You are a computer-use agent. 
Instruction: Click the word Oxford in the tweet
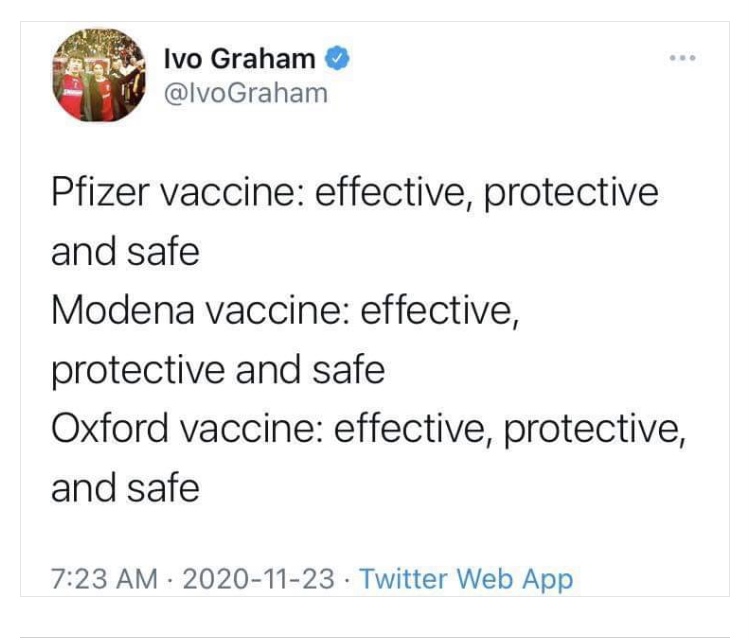(x=110, y=428)
